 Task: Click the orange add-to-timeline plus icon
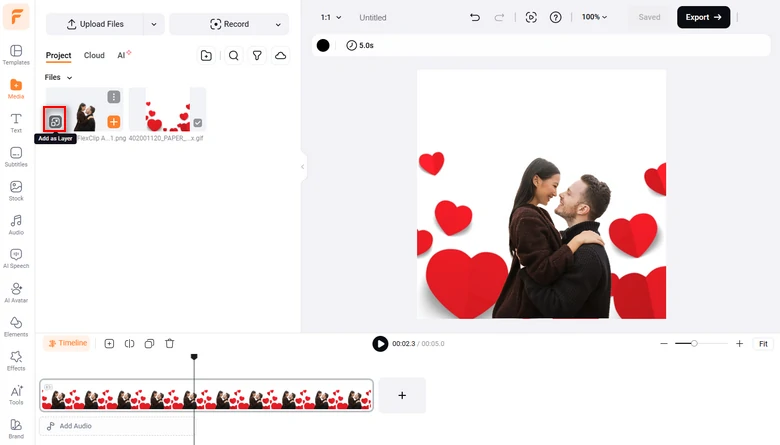113,121
